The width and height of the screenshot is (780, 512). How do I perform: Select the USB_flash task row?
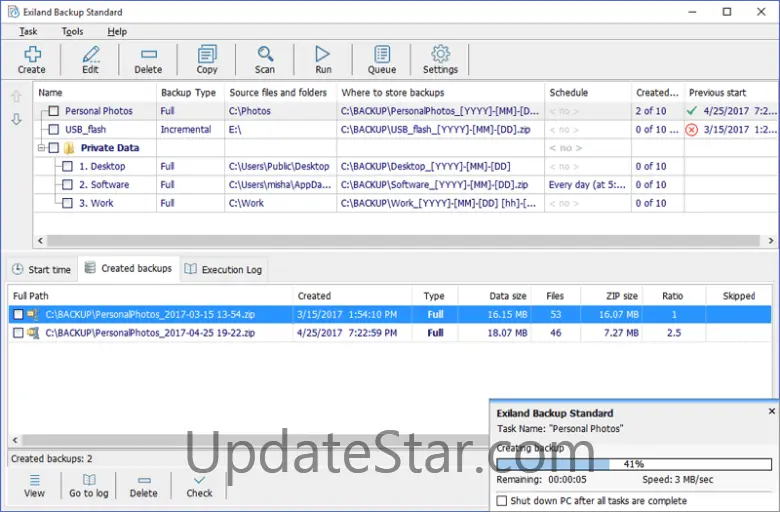tap(405, 129)
